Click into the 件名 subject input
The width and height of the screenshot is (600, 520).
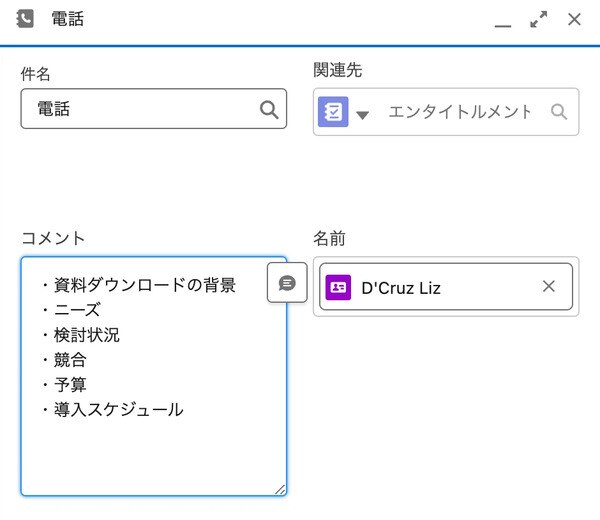[x=154, y=109]
